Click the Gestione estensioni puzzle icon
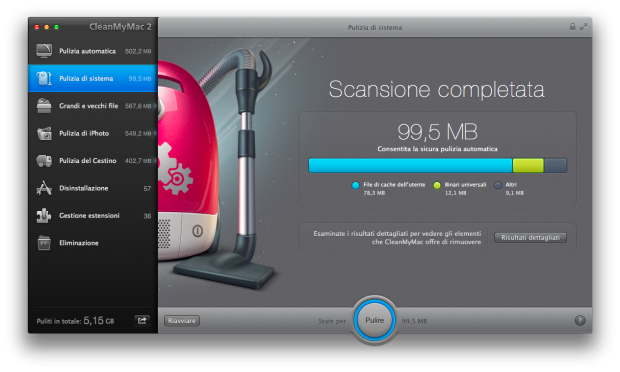620x372 pixels. [44, 215]
